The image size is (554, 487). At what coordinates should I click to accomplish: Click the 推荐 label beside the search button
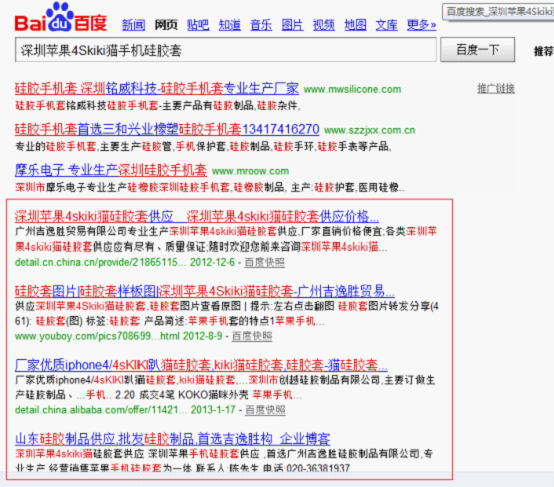(543, 51)
